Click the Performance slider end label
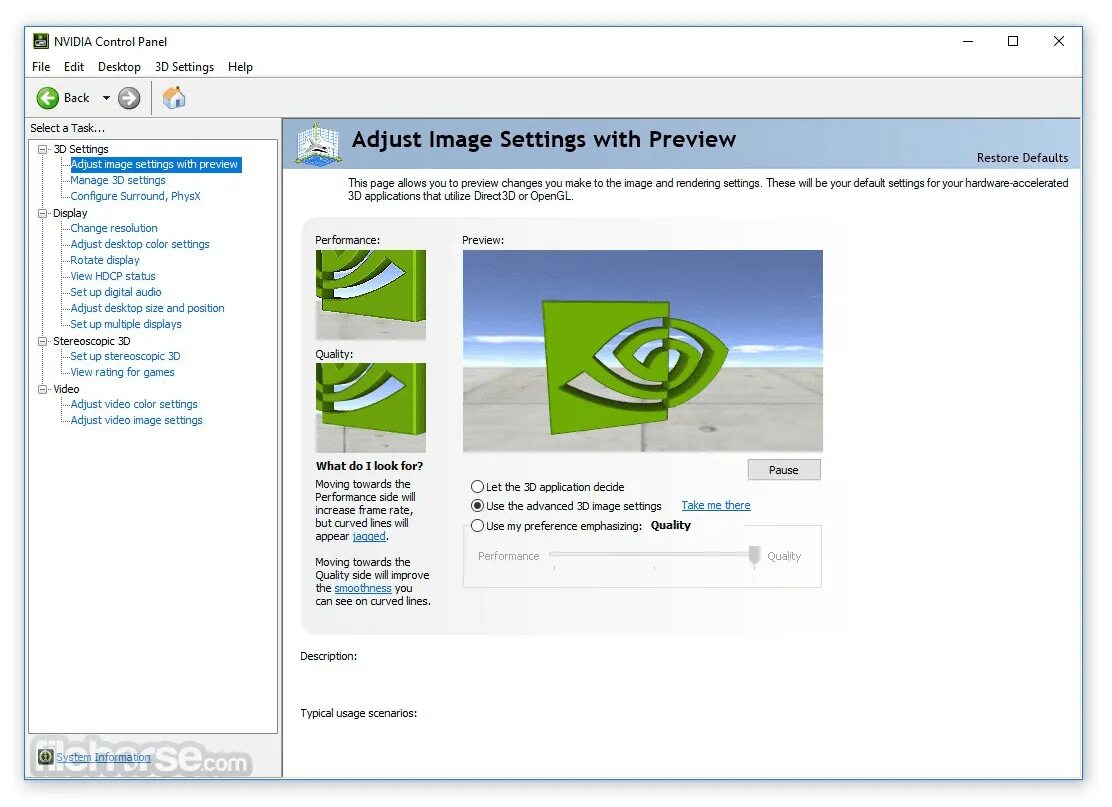This screenshot has width=1112, height=807. (x=508, y=556)
